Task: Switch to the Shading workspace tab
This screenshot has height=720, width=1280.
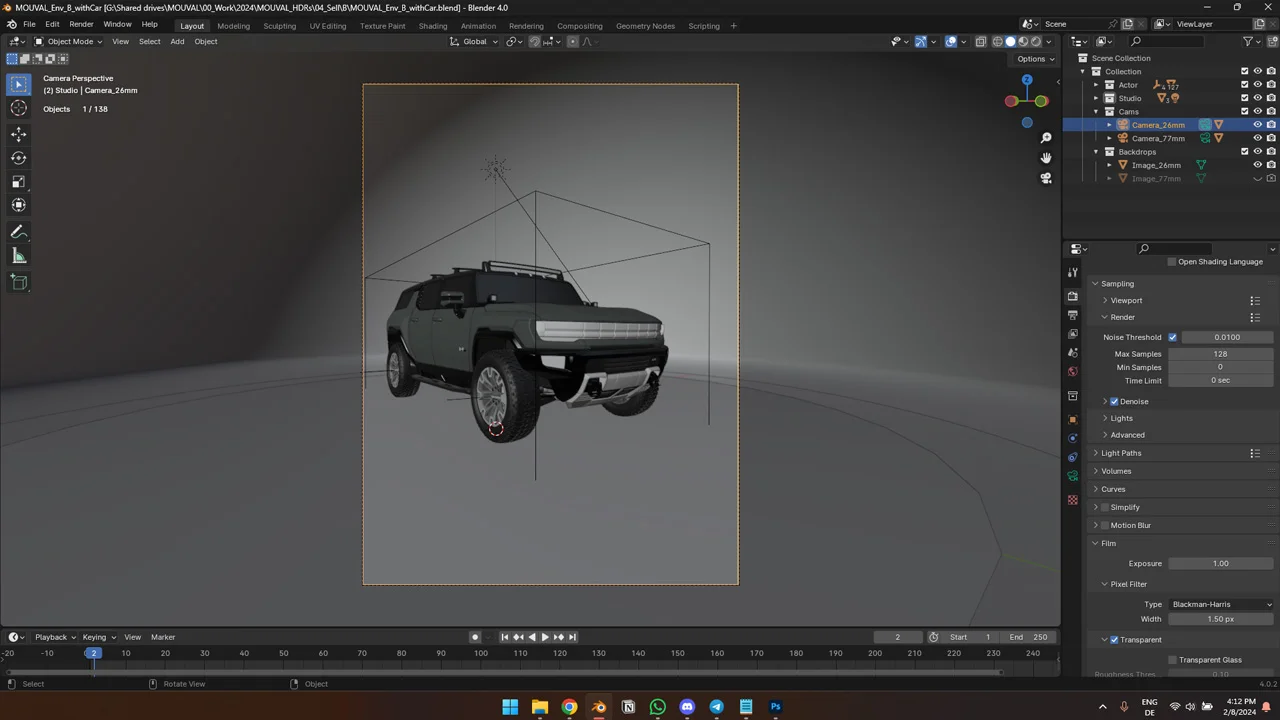Action: 433,25
